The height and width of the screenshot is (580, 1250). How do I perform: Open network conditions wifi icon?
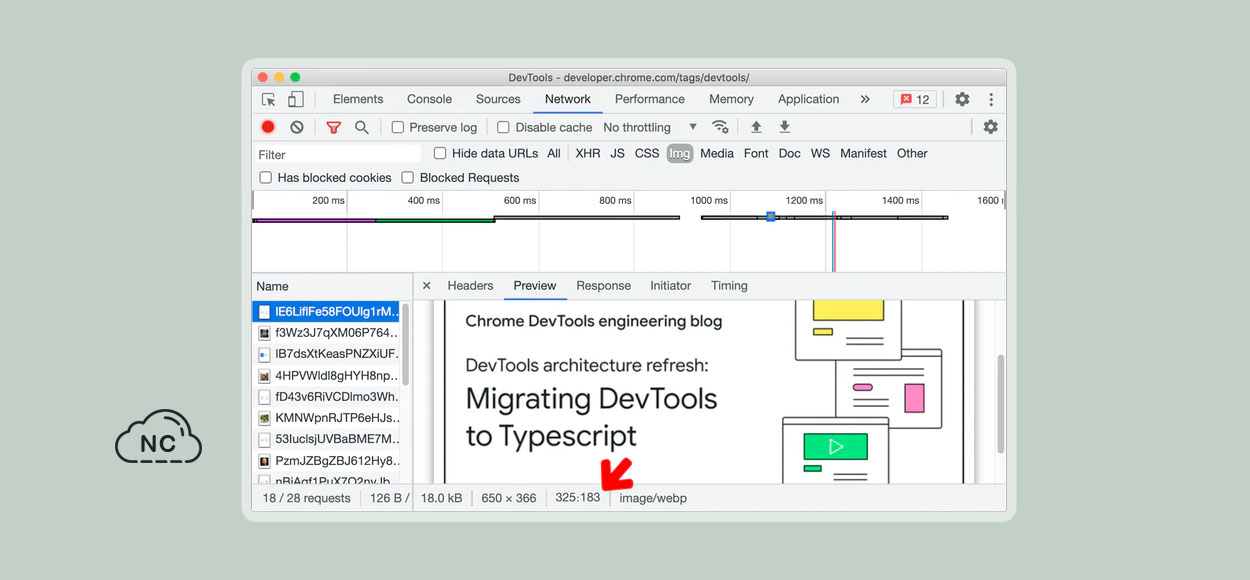click(x=720, y=127)
